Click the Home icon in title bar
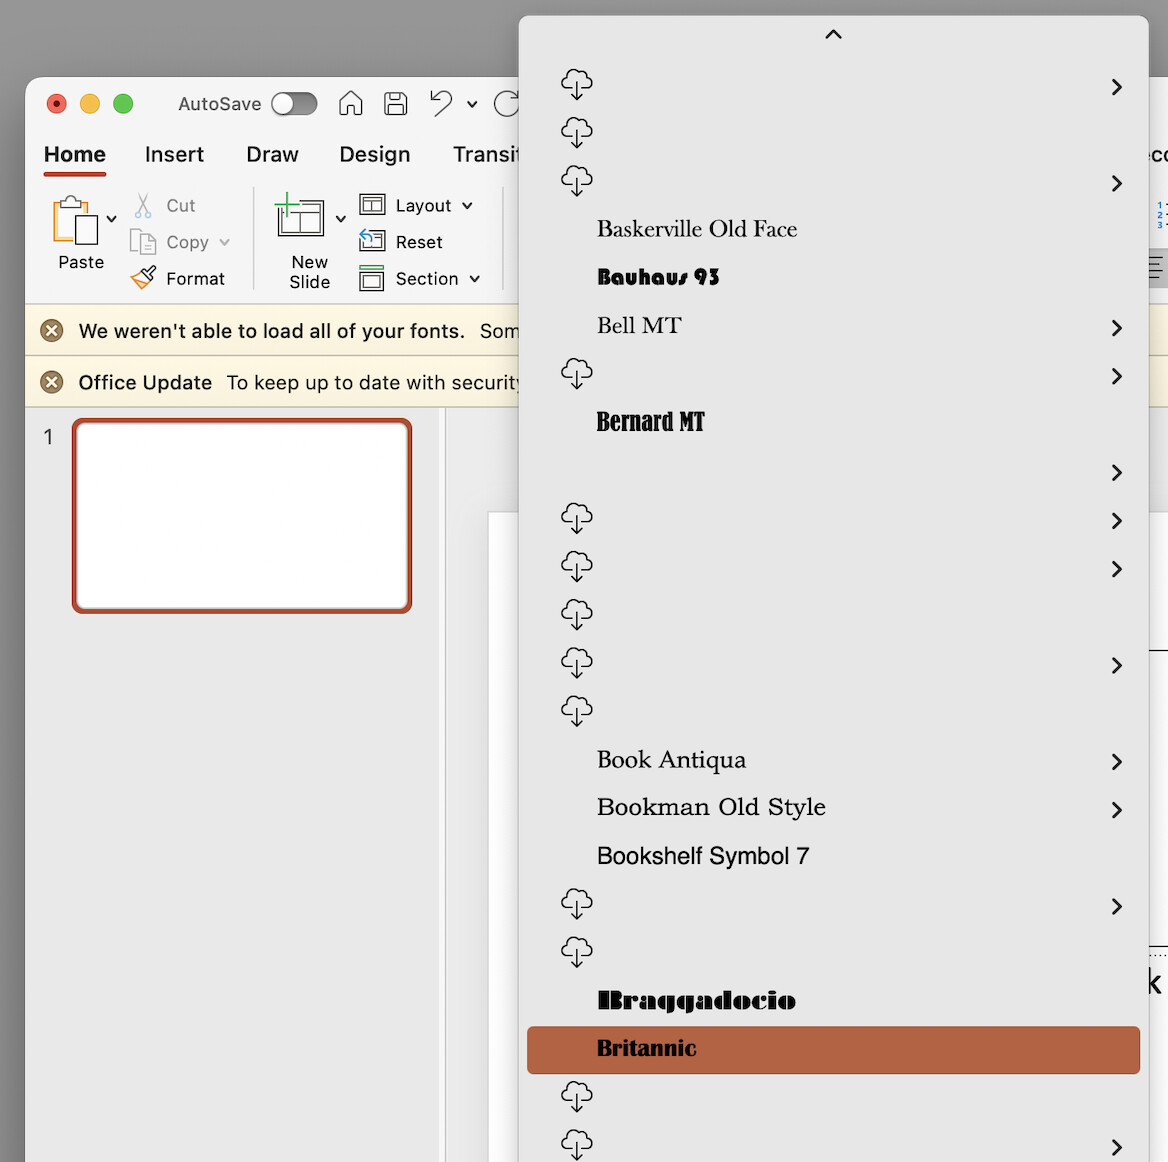Viewport: 1168px width, 1162px height. 351,103
